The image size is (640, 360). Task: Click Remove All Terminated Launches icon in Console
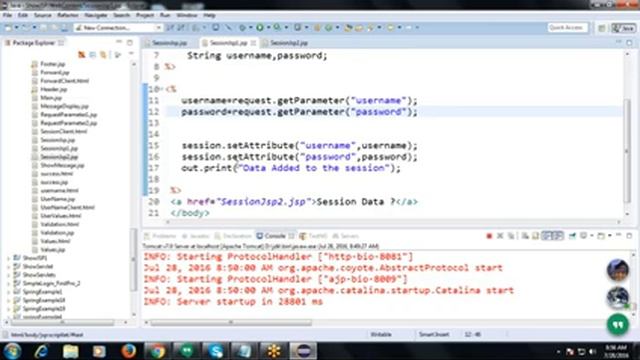511,236
